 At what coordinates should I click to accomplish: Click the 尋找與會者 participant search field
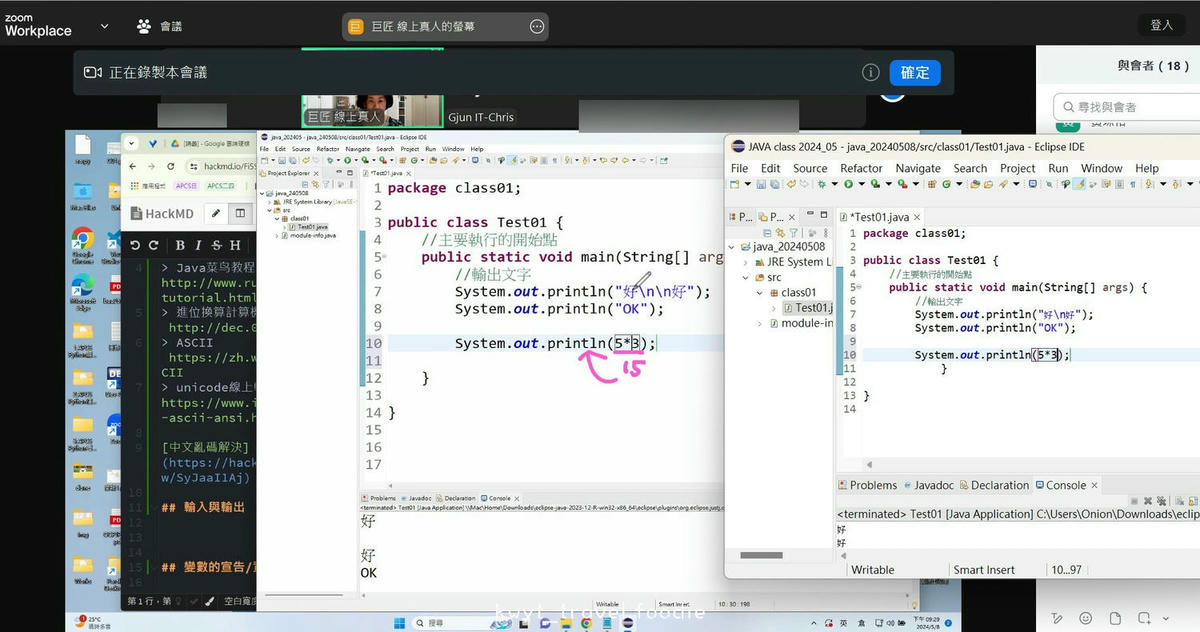click(x=1126, y=107)
